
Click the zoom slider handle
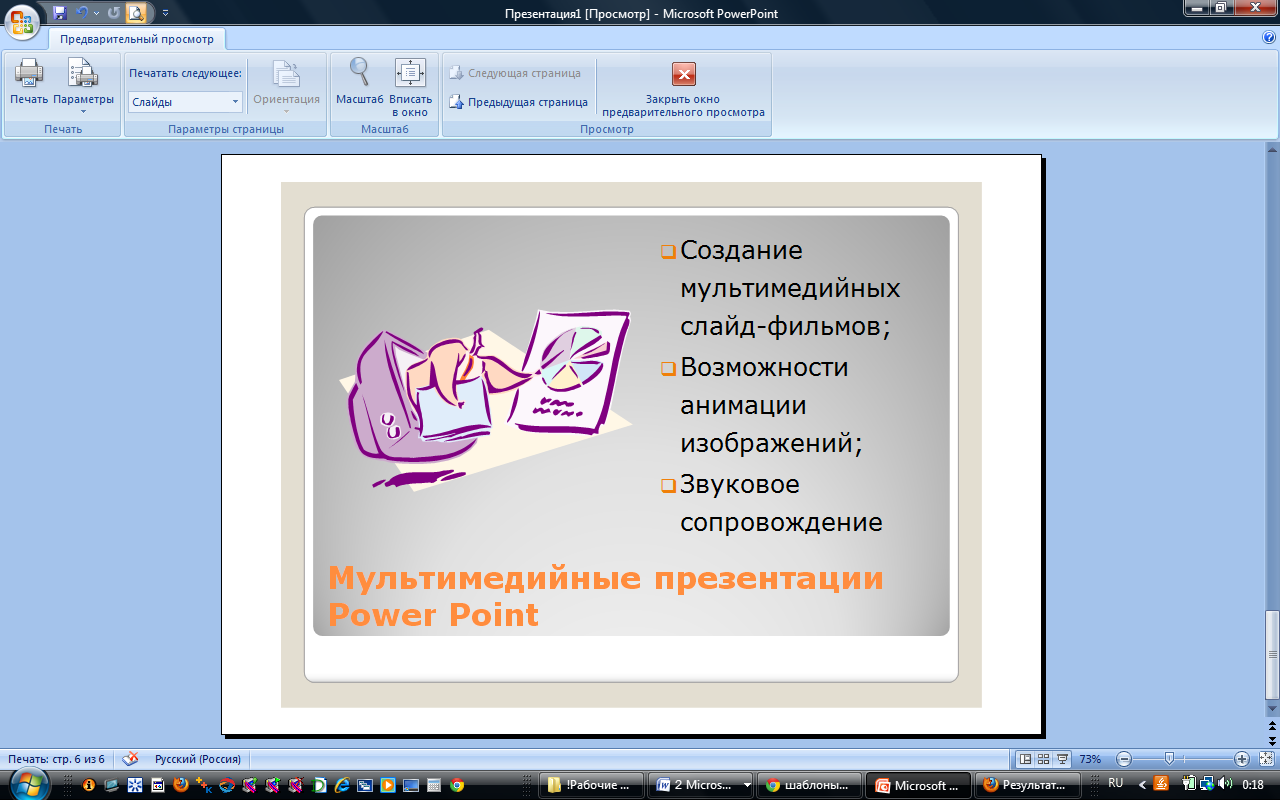tap(1169, 759)
